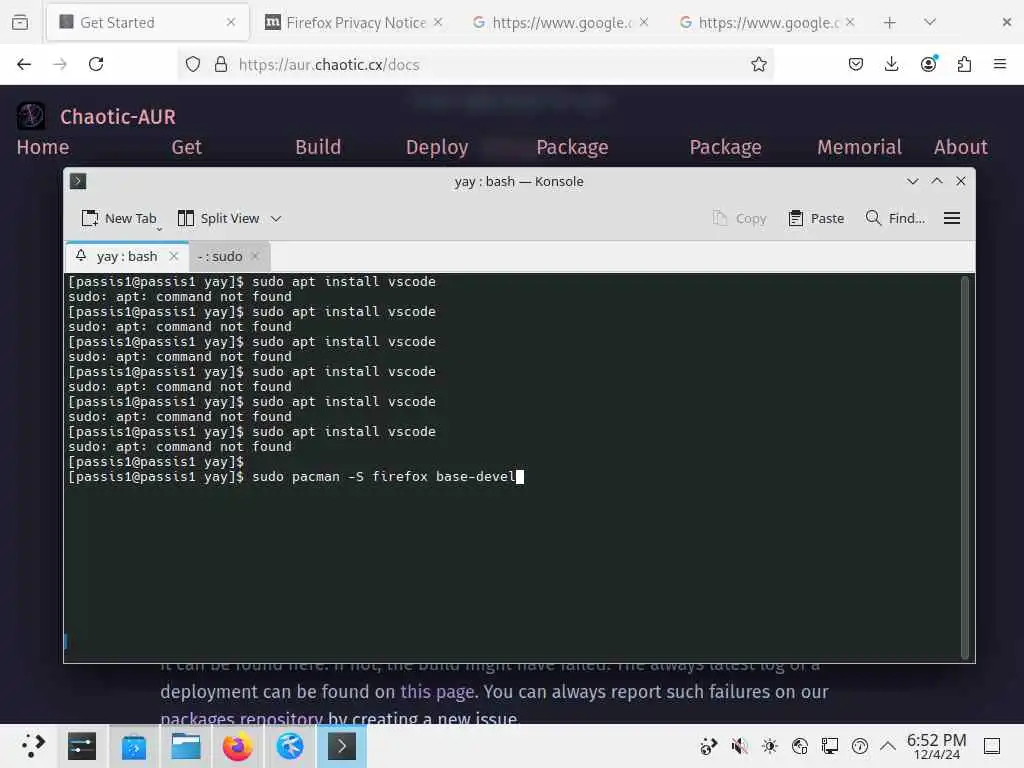Open the Build navigation link

[318, 147]
